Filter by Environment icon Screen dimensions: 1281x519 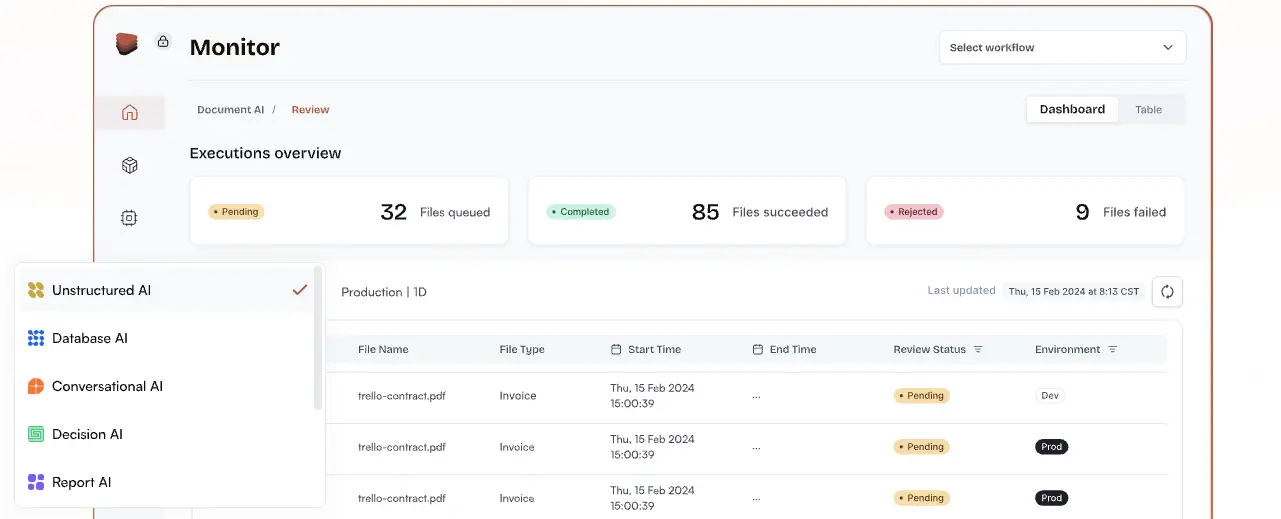tap(1112, 350)
